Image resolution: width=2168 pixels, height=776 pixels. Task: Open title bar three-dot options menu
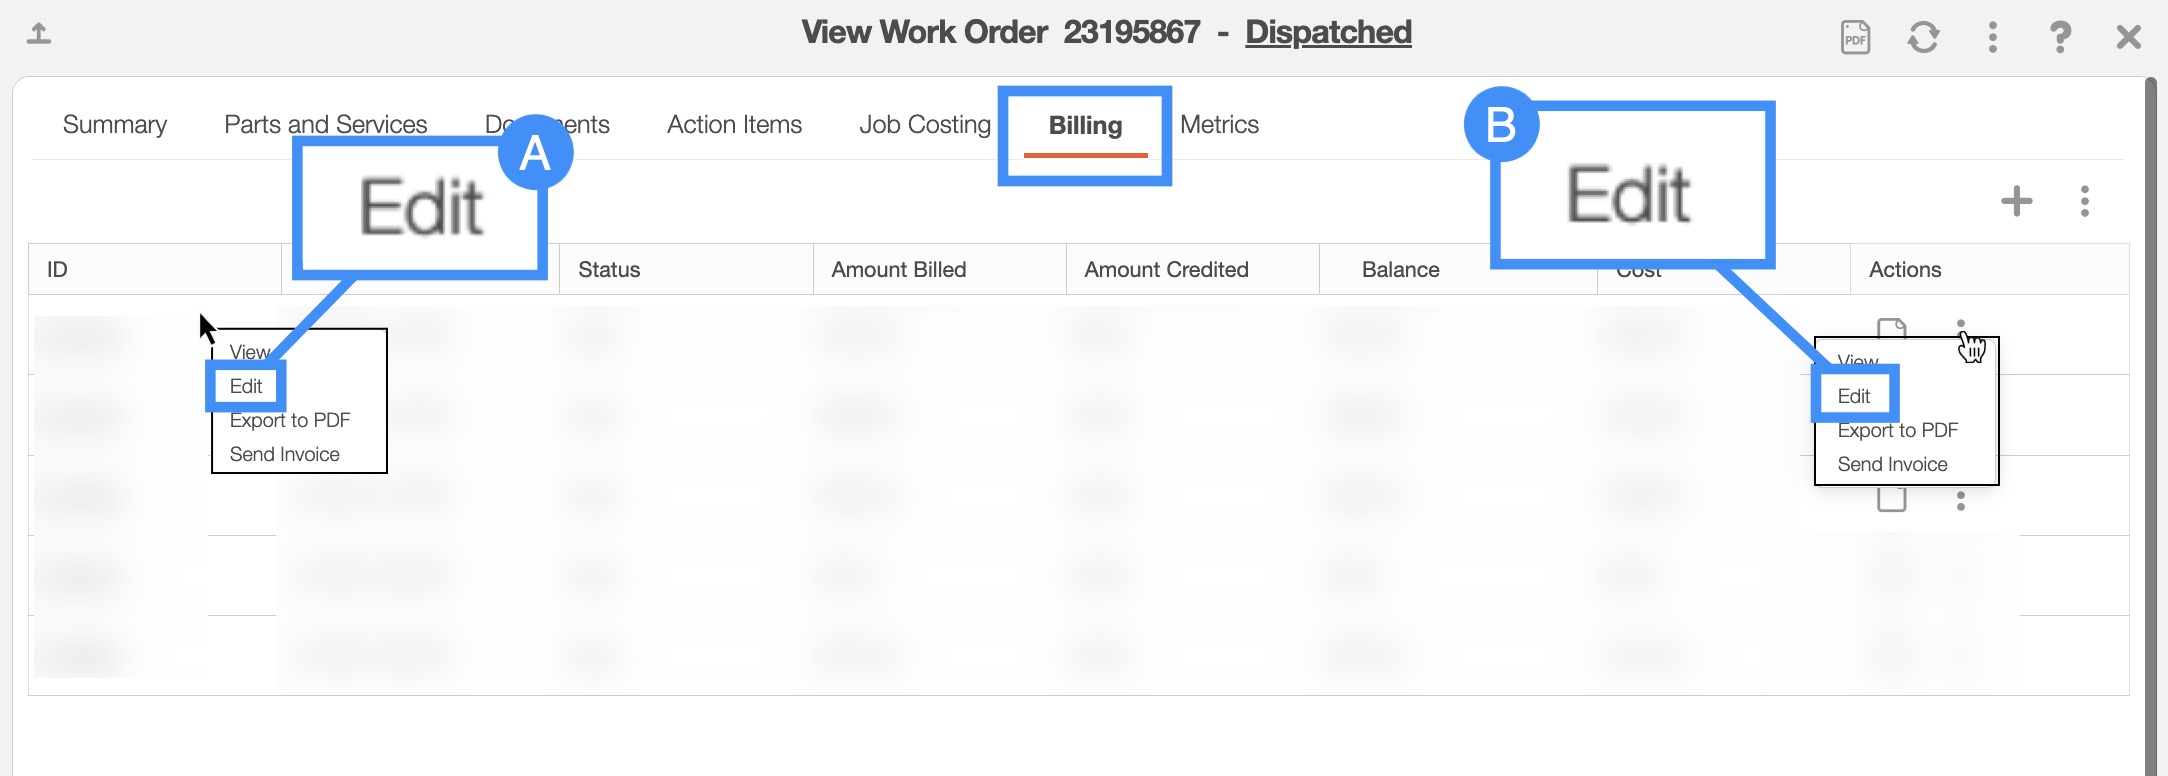pos(1992,38)
